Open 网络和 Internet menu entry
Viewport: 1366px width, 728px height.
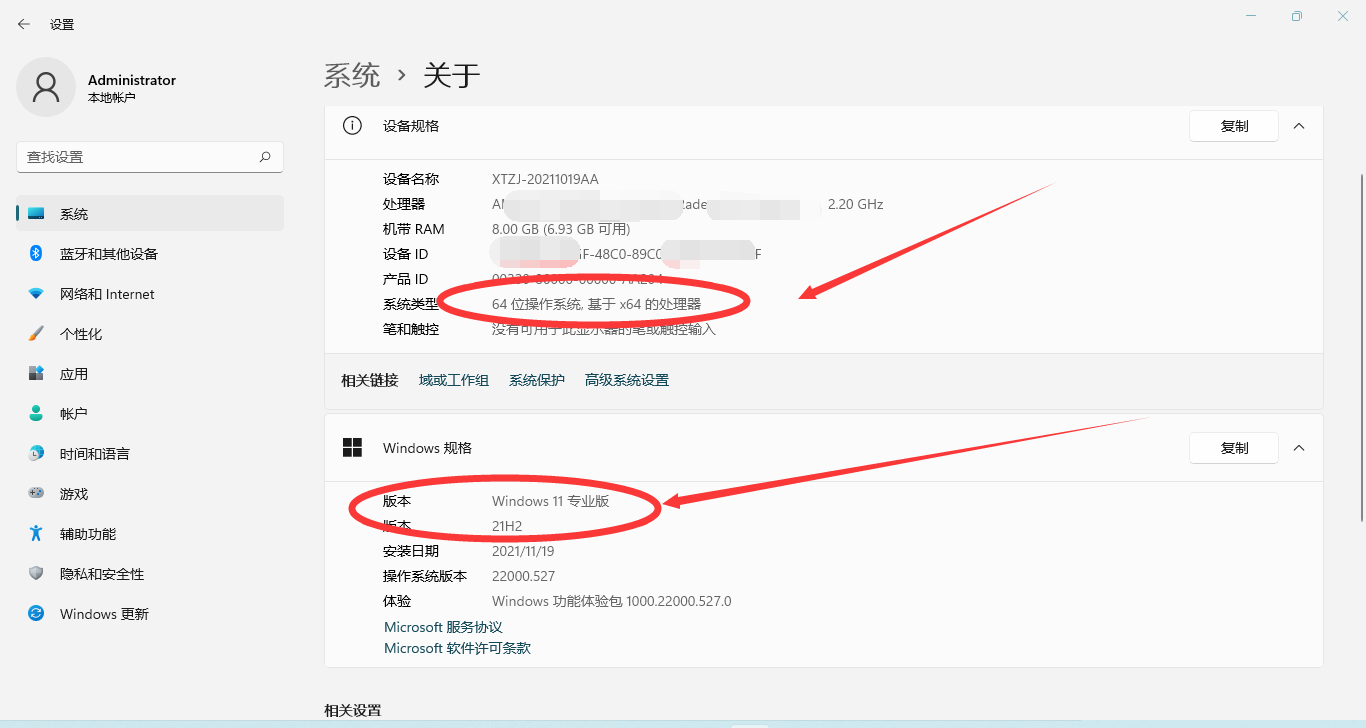[x=150, y=294]
